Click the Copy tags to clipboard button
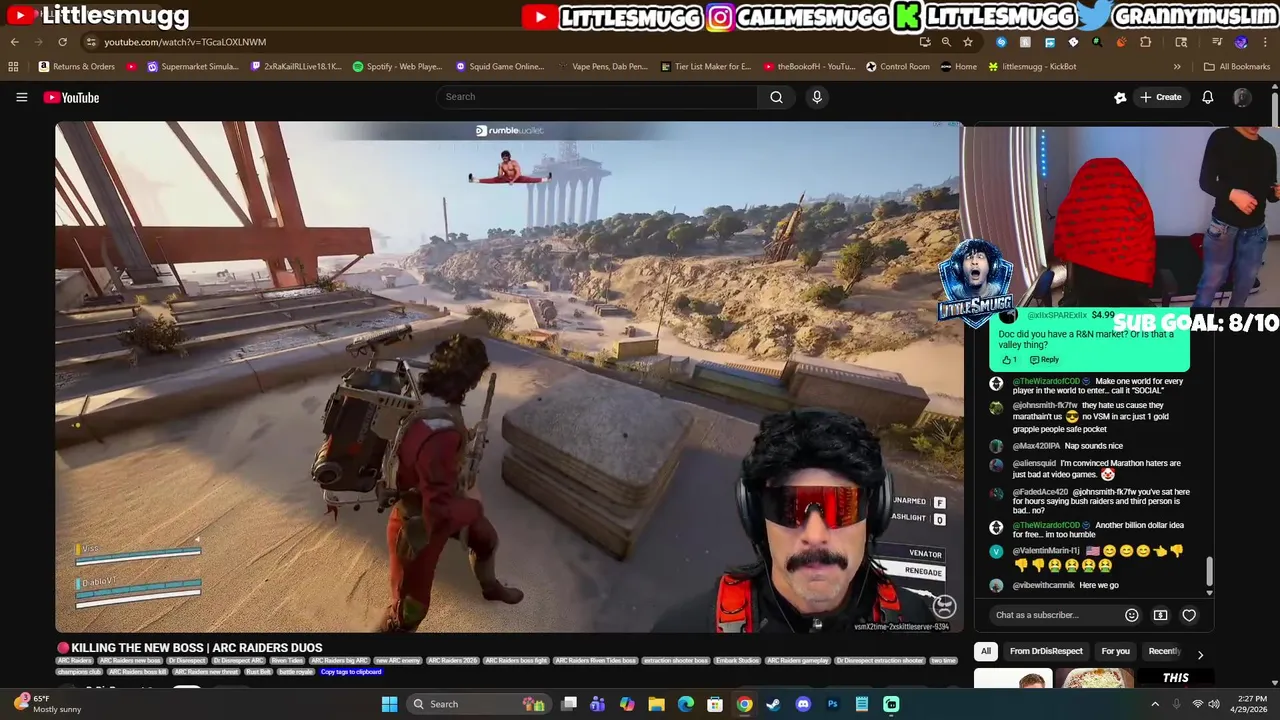Image resolution: width=1280 pixels, height=720 pixels. coord(351,672)
